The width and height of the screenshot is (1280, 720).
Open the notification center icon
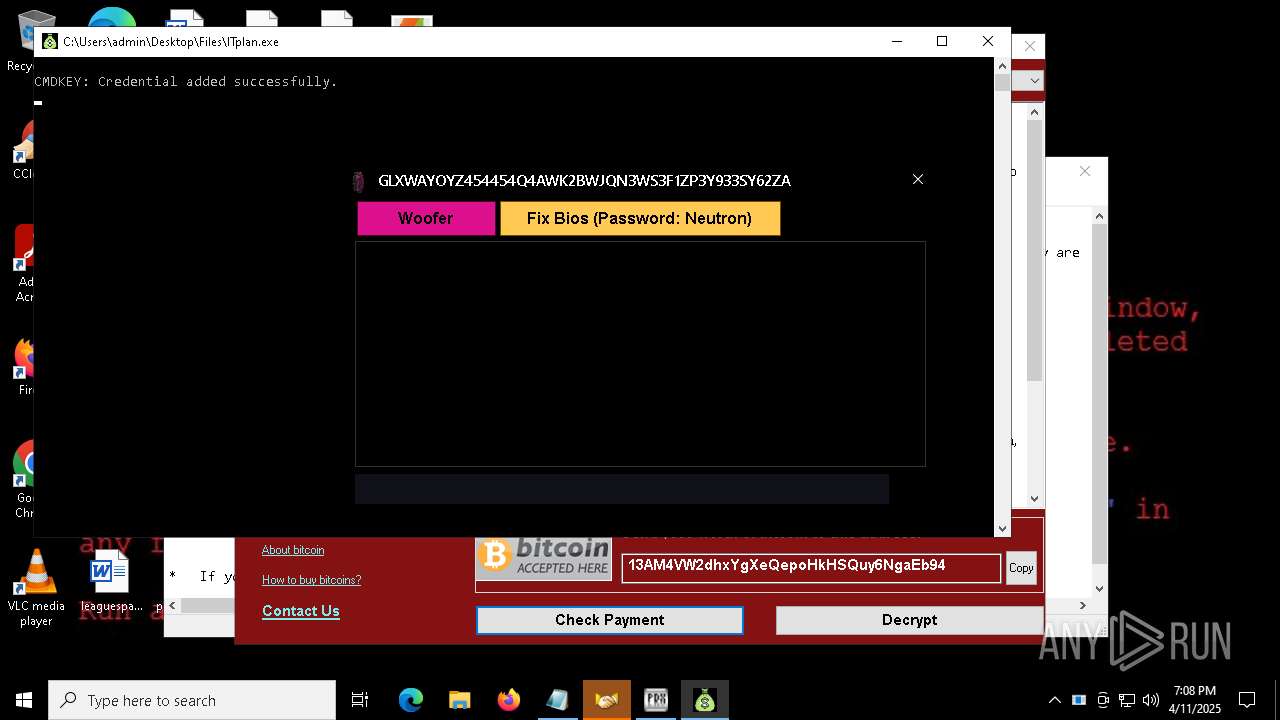1247,700
